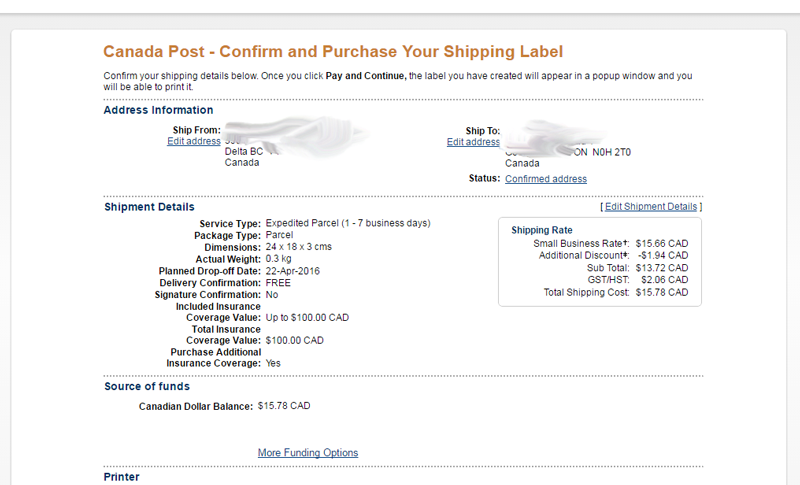The height and width of the screenshot is (485, 800).
Task: Click the Canada Post page title heading
Action: coord(333,51)
